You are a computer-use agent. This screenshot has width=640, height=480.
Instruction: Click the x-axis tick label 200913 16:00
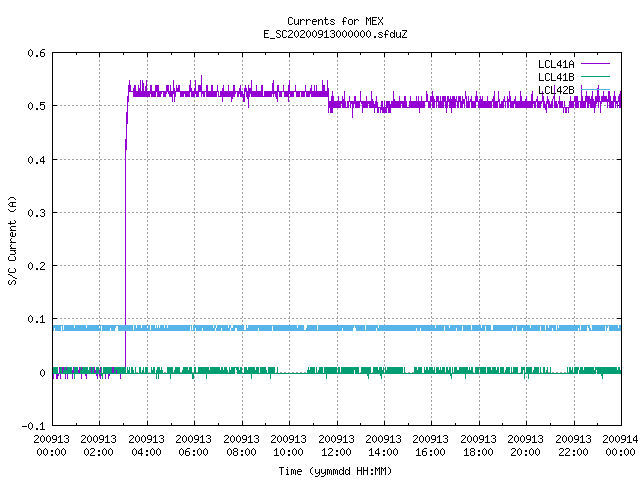(431, 445)
